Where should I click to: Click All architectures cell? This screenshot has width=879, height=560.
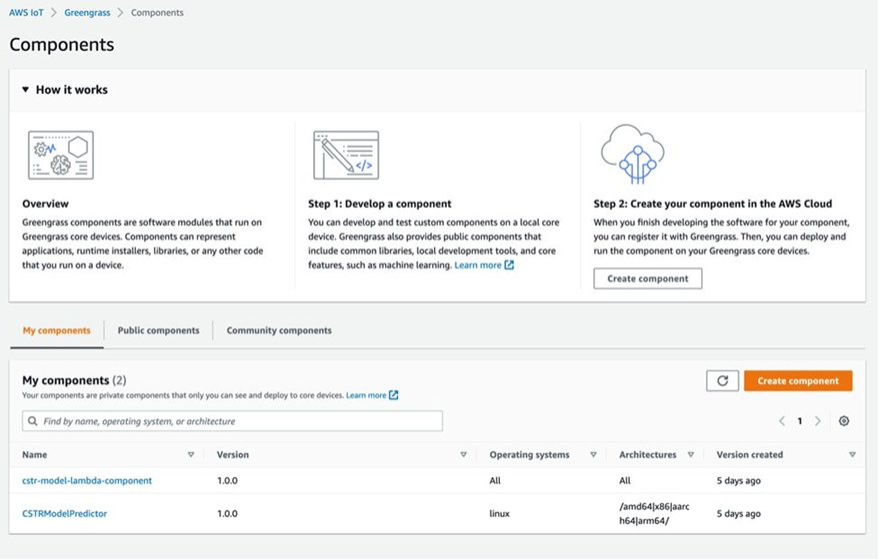[624, 480]
